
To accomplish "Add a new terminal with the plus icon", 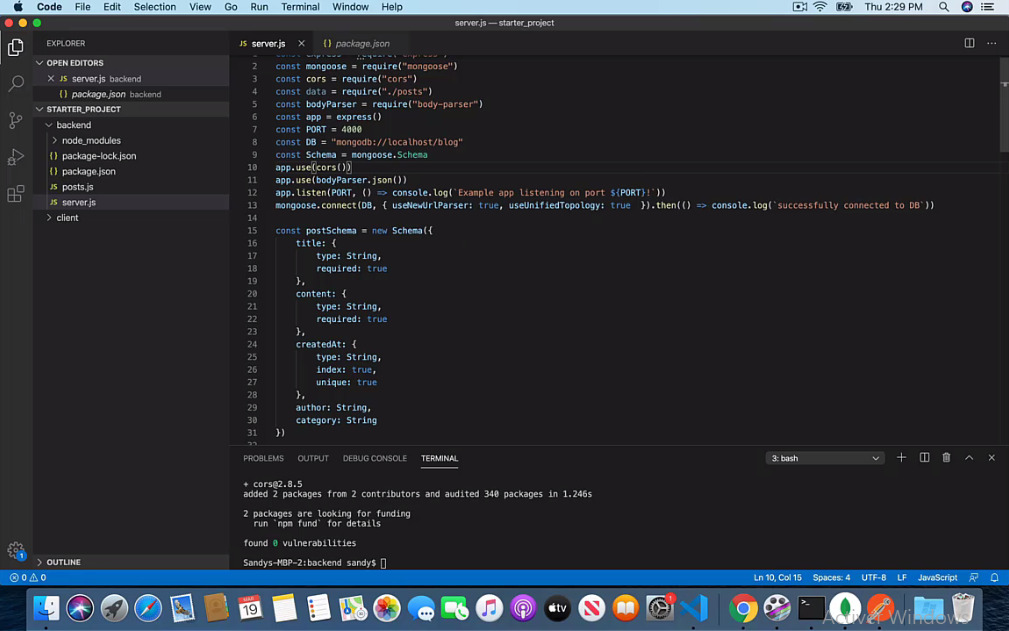I will [x=901, y=457].
